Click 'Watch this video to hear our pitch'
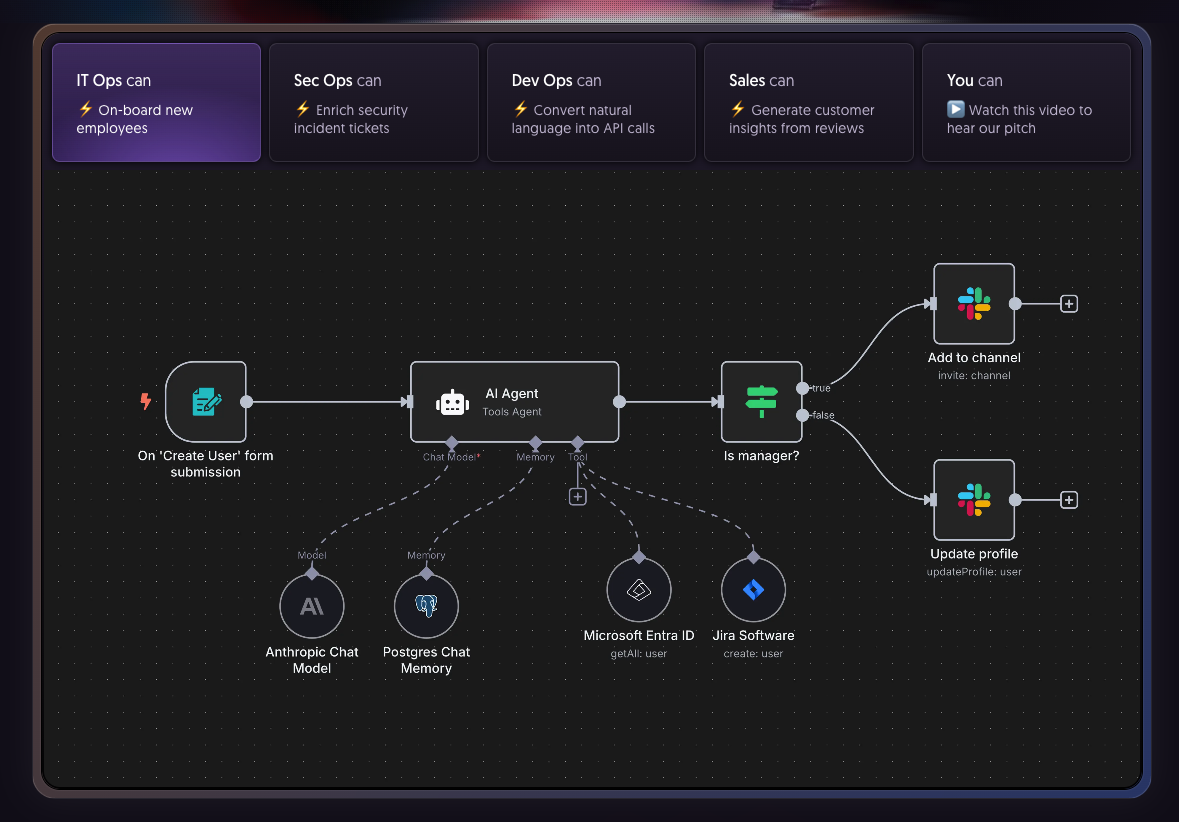Image resolution: width=1179 pixels, height=822 pixels. click(1026, 109)
